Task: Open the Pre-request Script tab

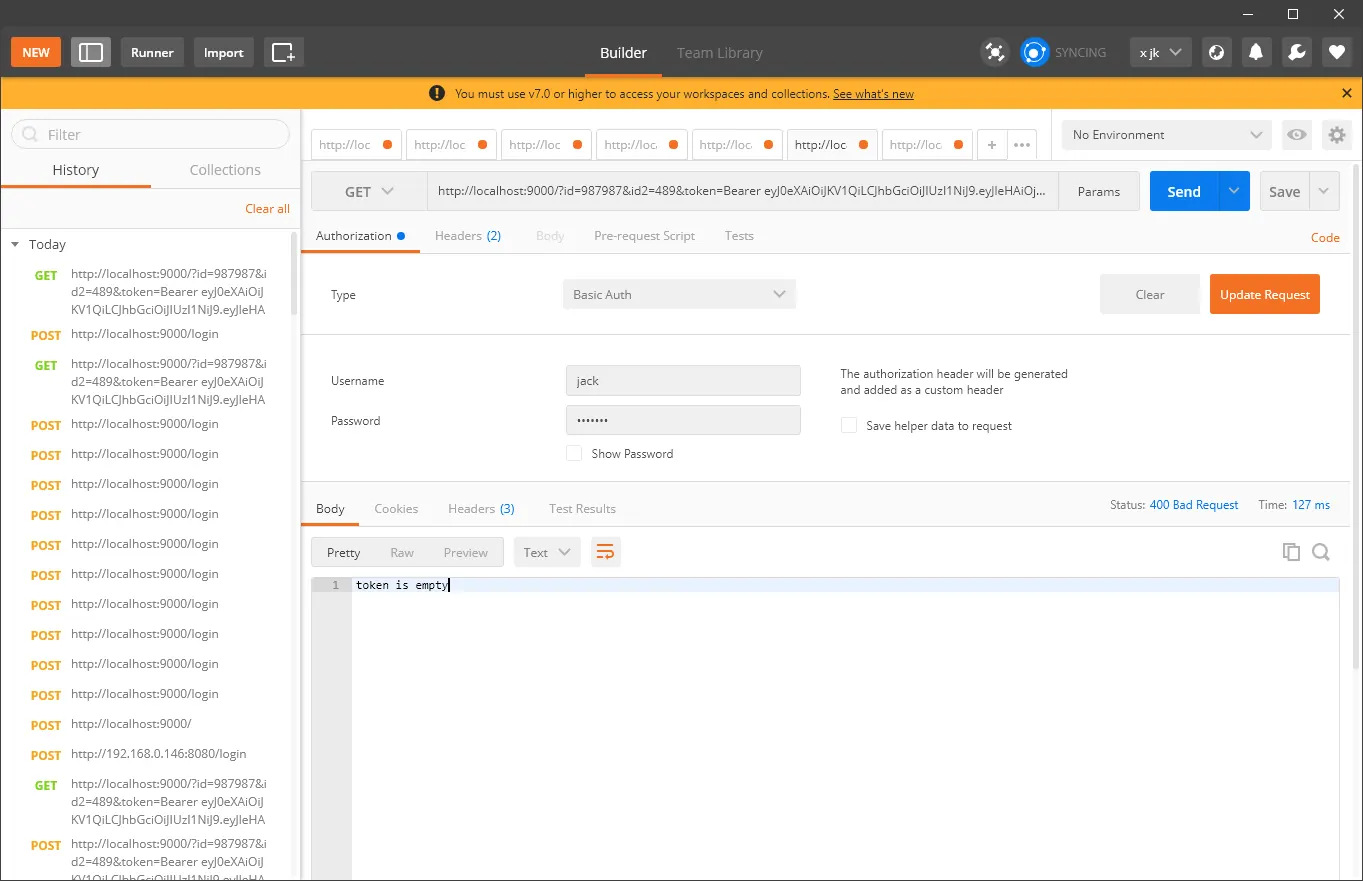Action: pyautogui.click(x=644, y=236)
